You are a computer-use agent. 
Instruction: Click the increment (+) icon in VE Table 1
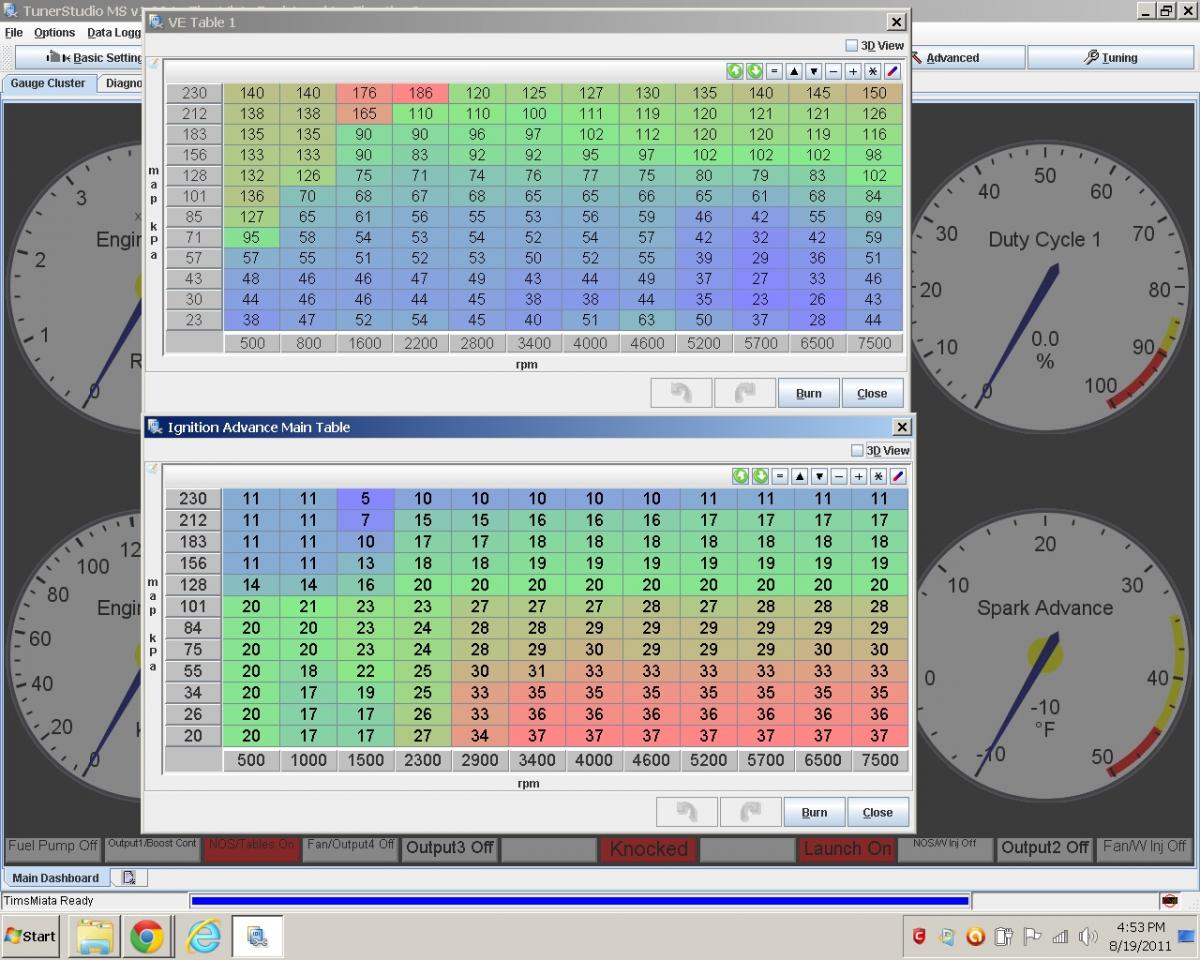tap(853, 71)
